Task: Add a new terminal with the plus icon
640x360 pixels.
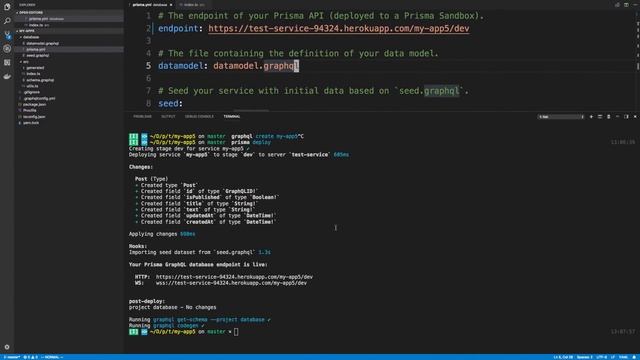Action: tap(591, 117)
